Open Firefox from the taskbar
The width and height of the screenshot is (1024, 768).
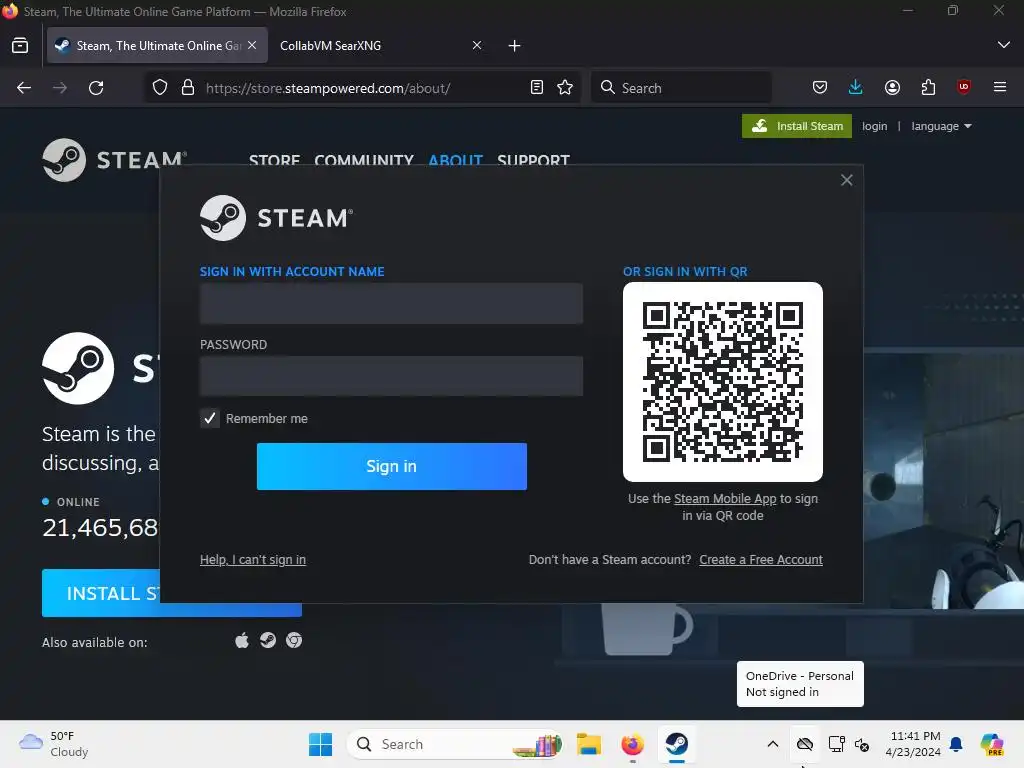pos(632,744)
